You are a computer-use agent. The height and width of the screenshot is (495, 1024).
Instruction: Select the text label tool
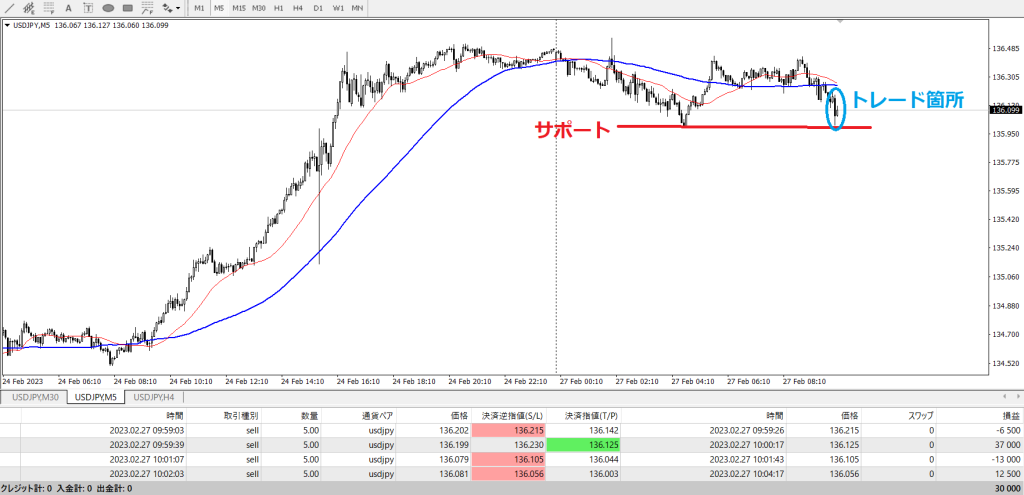tap(88, 8)
